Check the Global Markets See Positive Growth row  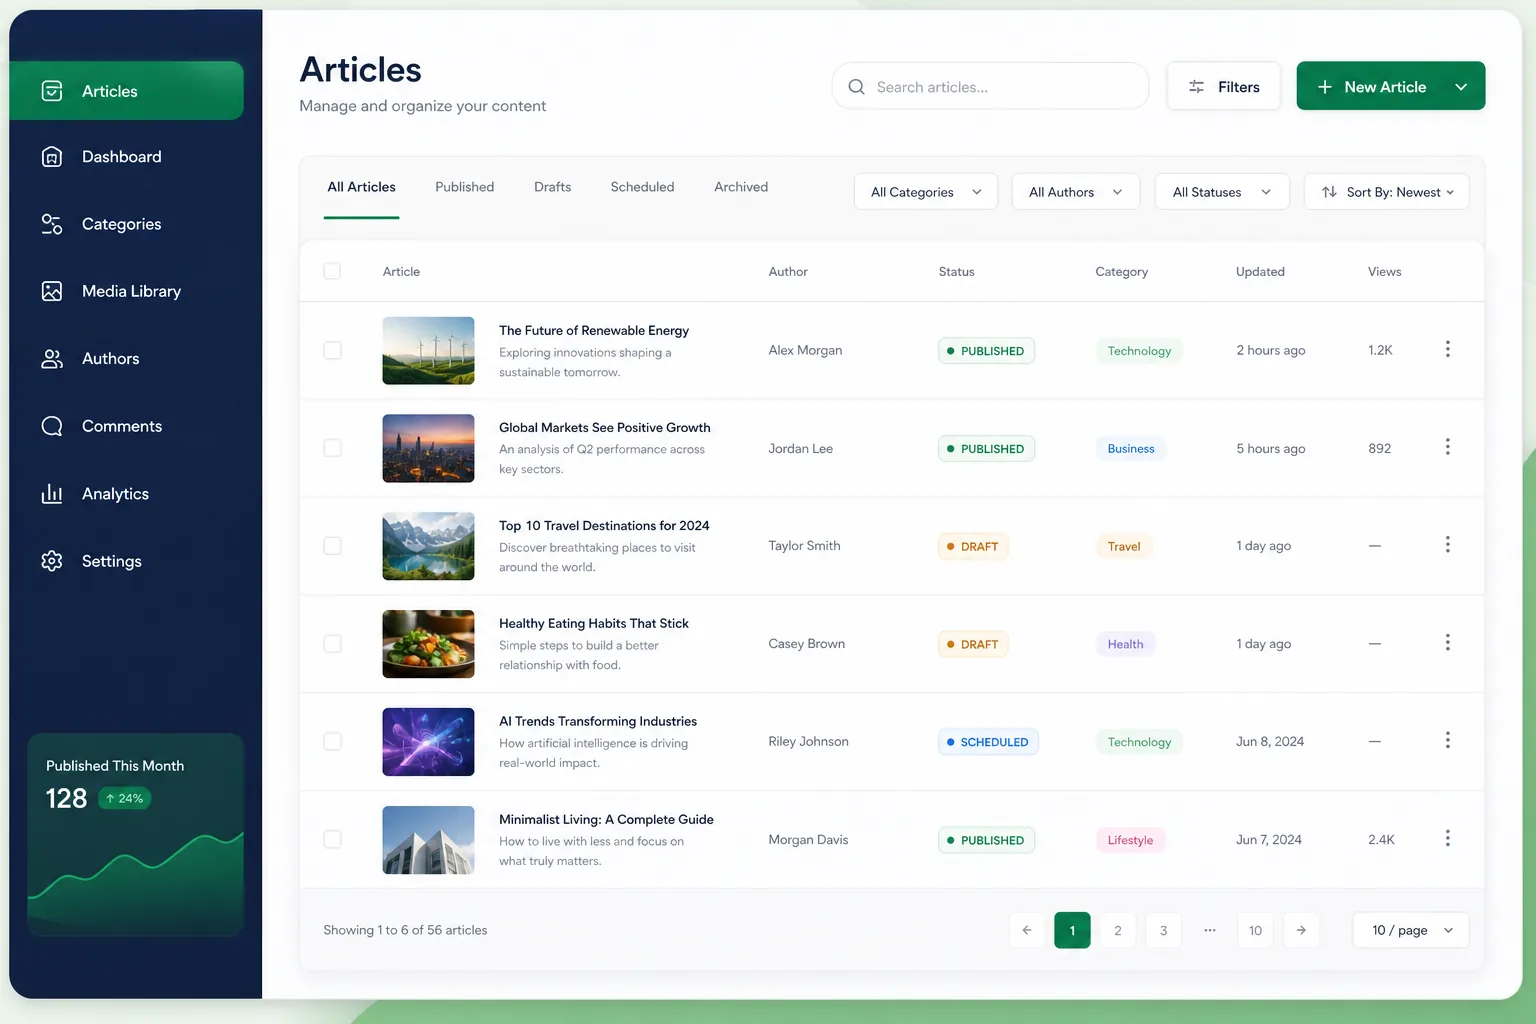point(332,448)
